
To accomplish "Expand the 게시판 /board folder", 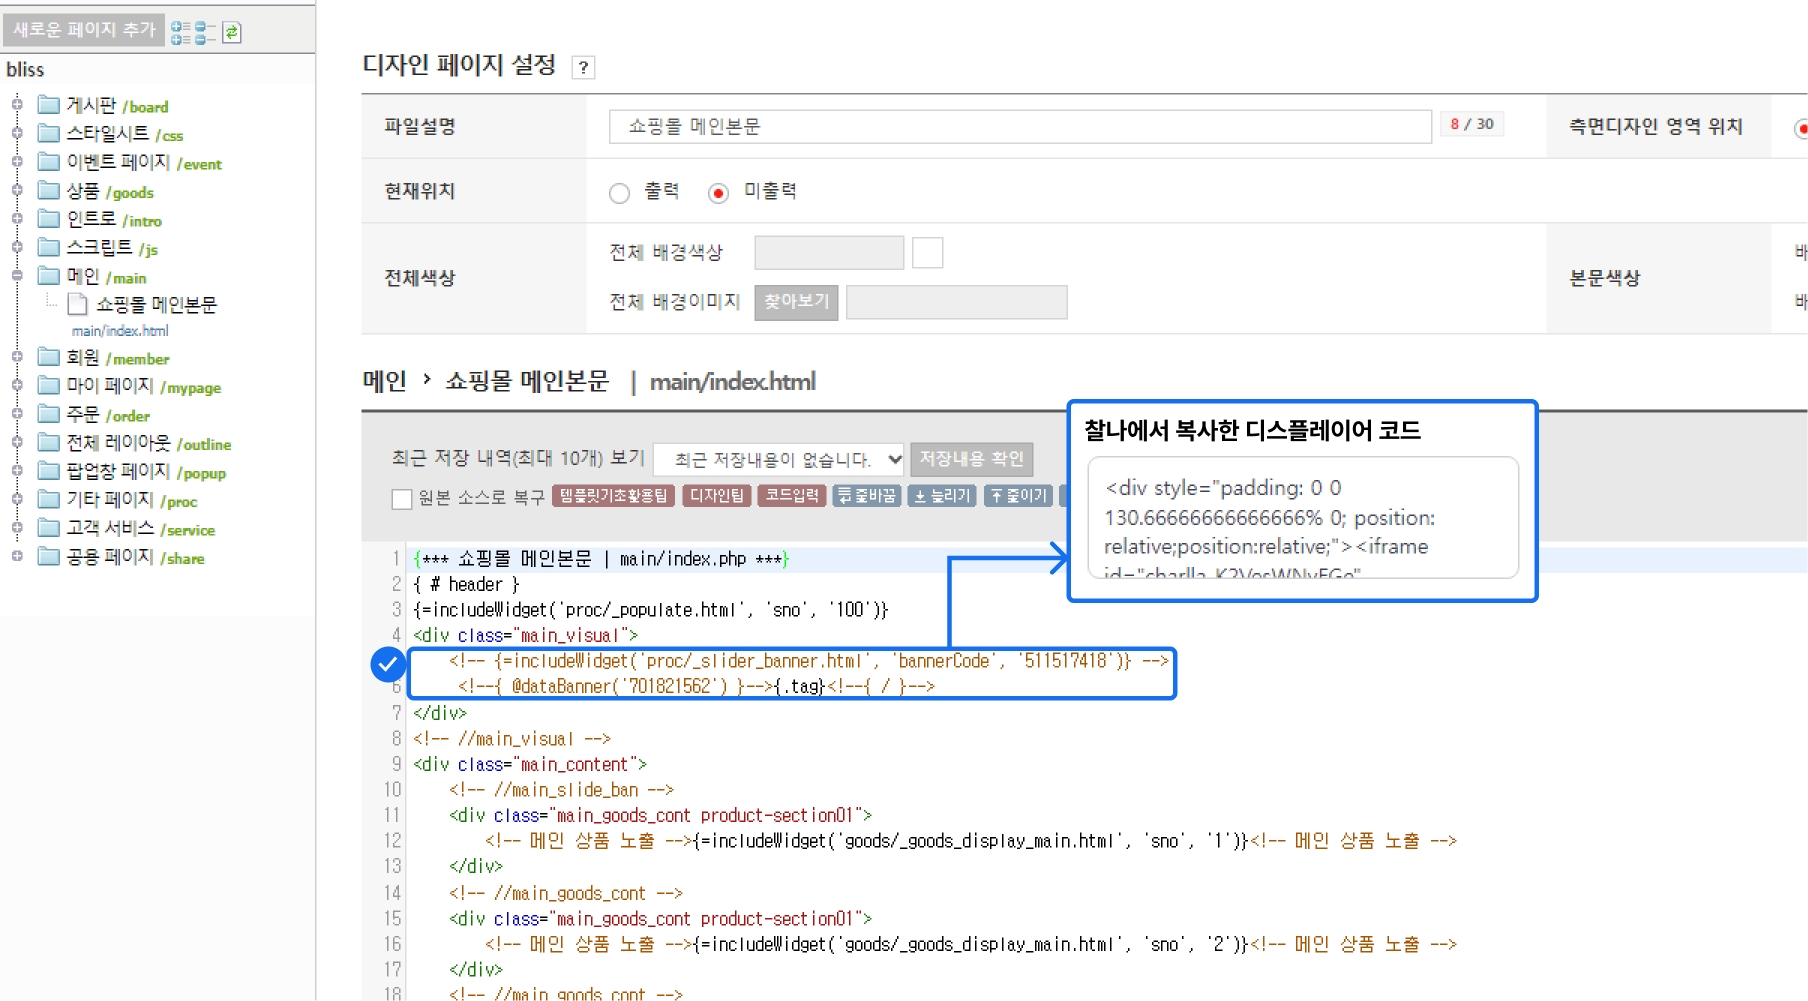I will coord(17,104).
